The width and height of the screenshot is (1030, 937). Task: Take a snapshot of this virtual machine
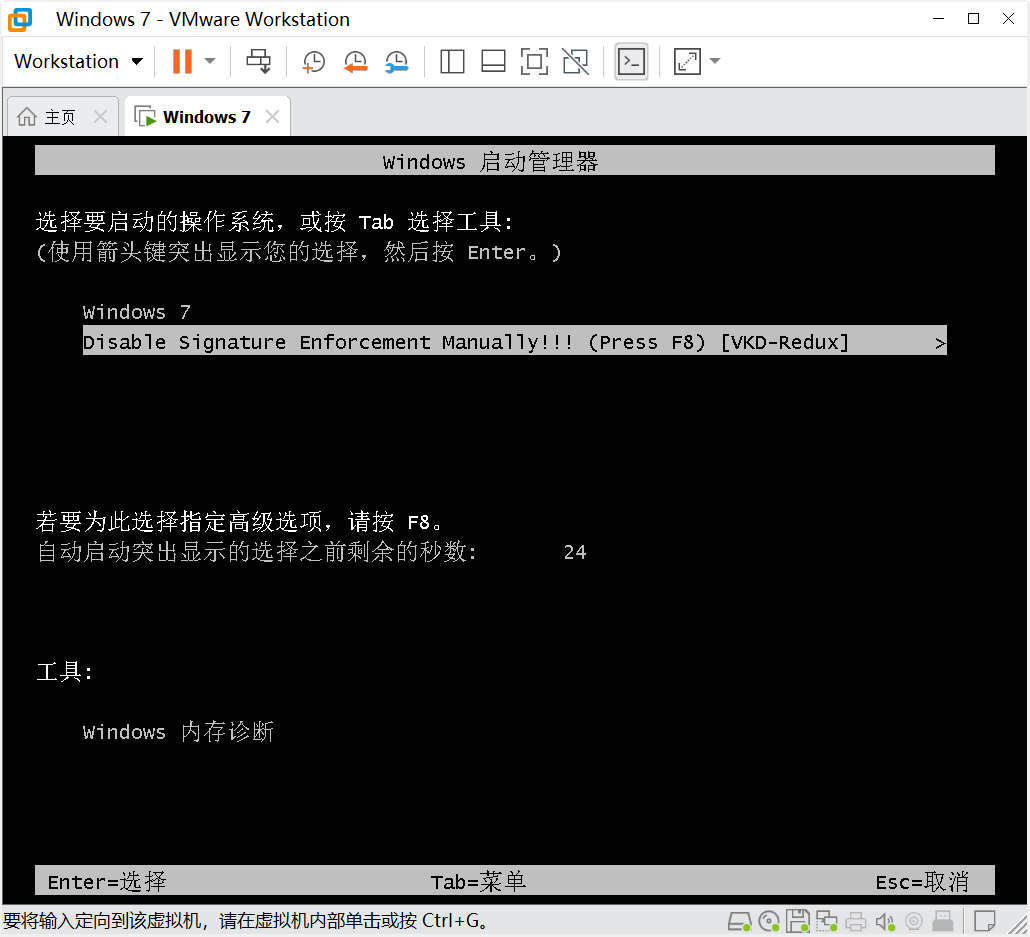(x=313, y=62)
